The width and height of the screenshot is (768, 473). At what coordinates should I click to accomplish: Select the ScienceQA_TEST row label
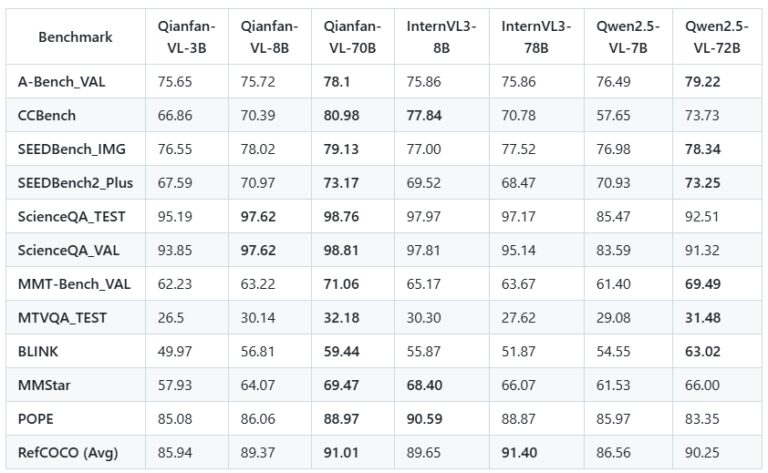[68, 216]
